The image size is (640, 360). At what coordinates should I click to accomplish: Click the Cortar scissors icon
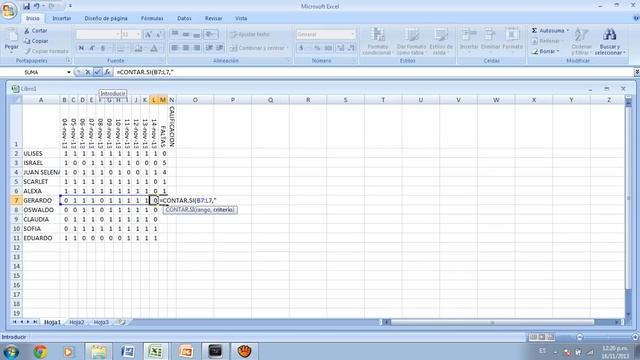click(27, 31)
